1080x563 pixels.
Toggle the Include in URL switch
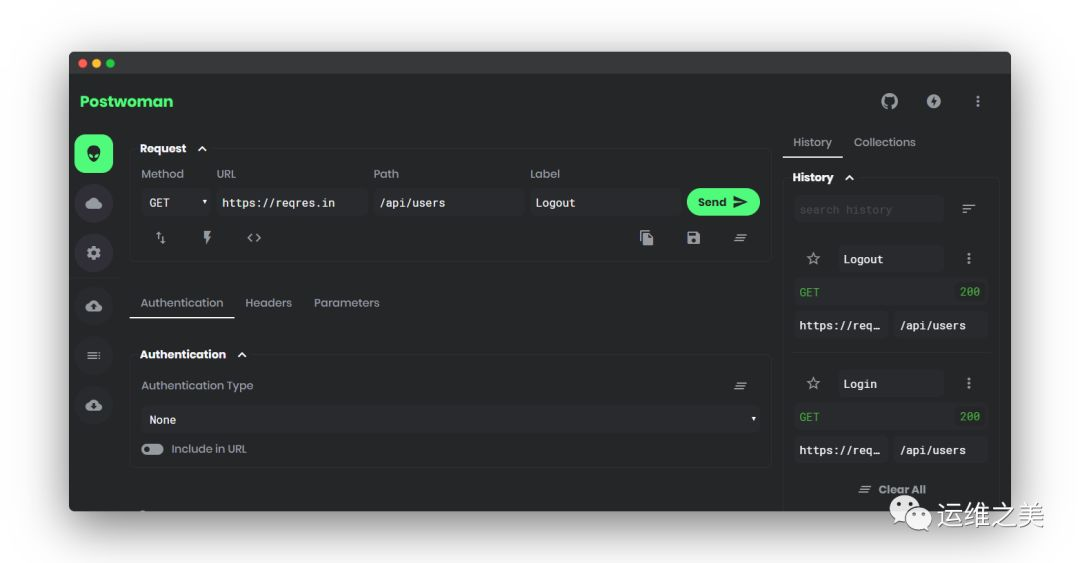click(152, 449)
